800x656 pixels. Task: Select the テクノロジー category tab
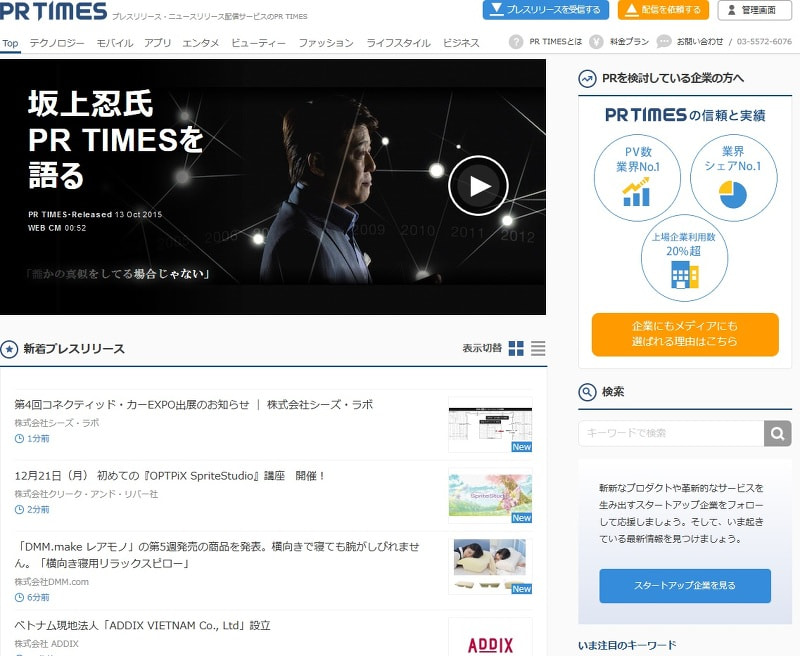58,43
